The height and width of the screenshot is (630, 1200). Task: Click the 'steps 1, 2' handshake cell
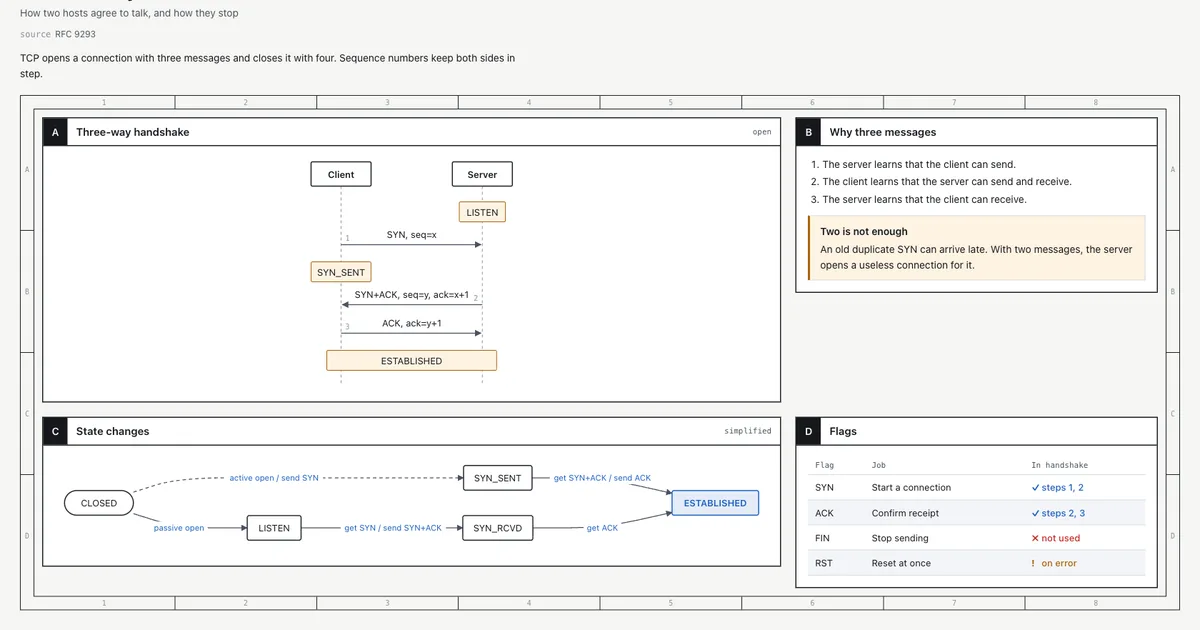tap(1058, 488)
